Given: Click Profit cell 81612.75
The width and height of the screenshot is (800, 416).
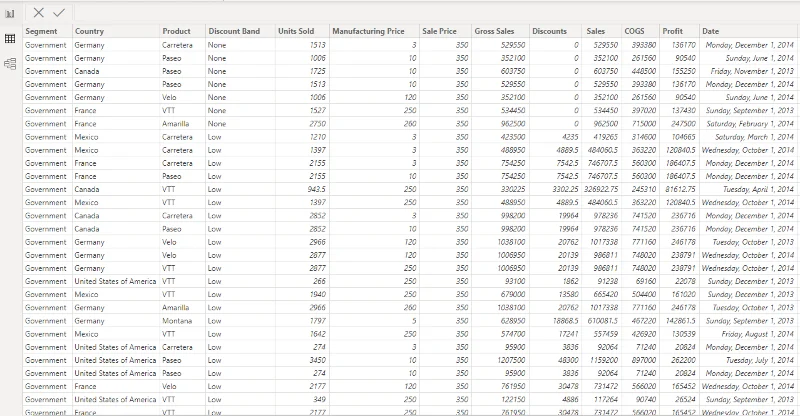Looking at the screenshot, I should [x=680, y=189].
